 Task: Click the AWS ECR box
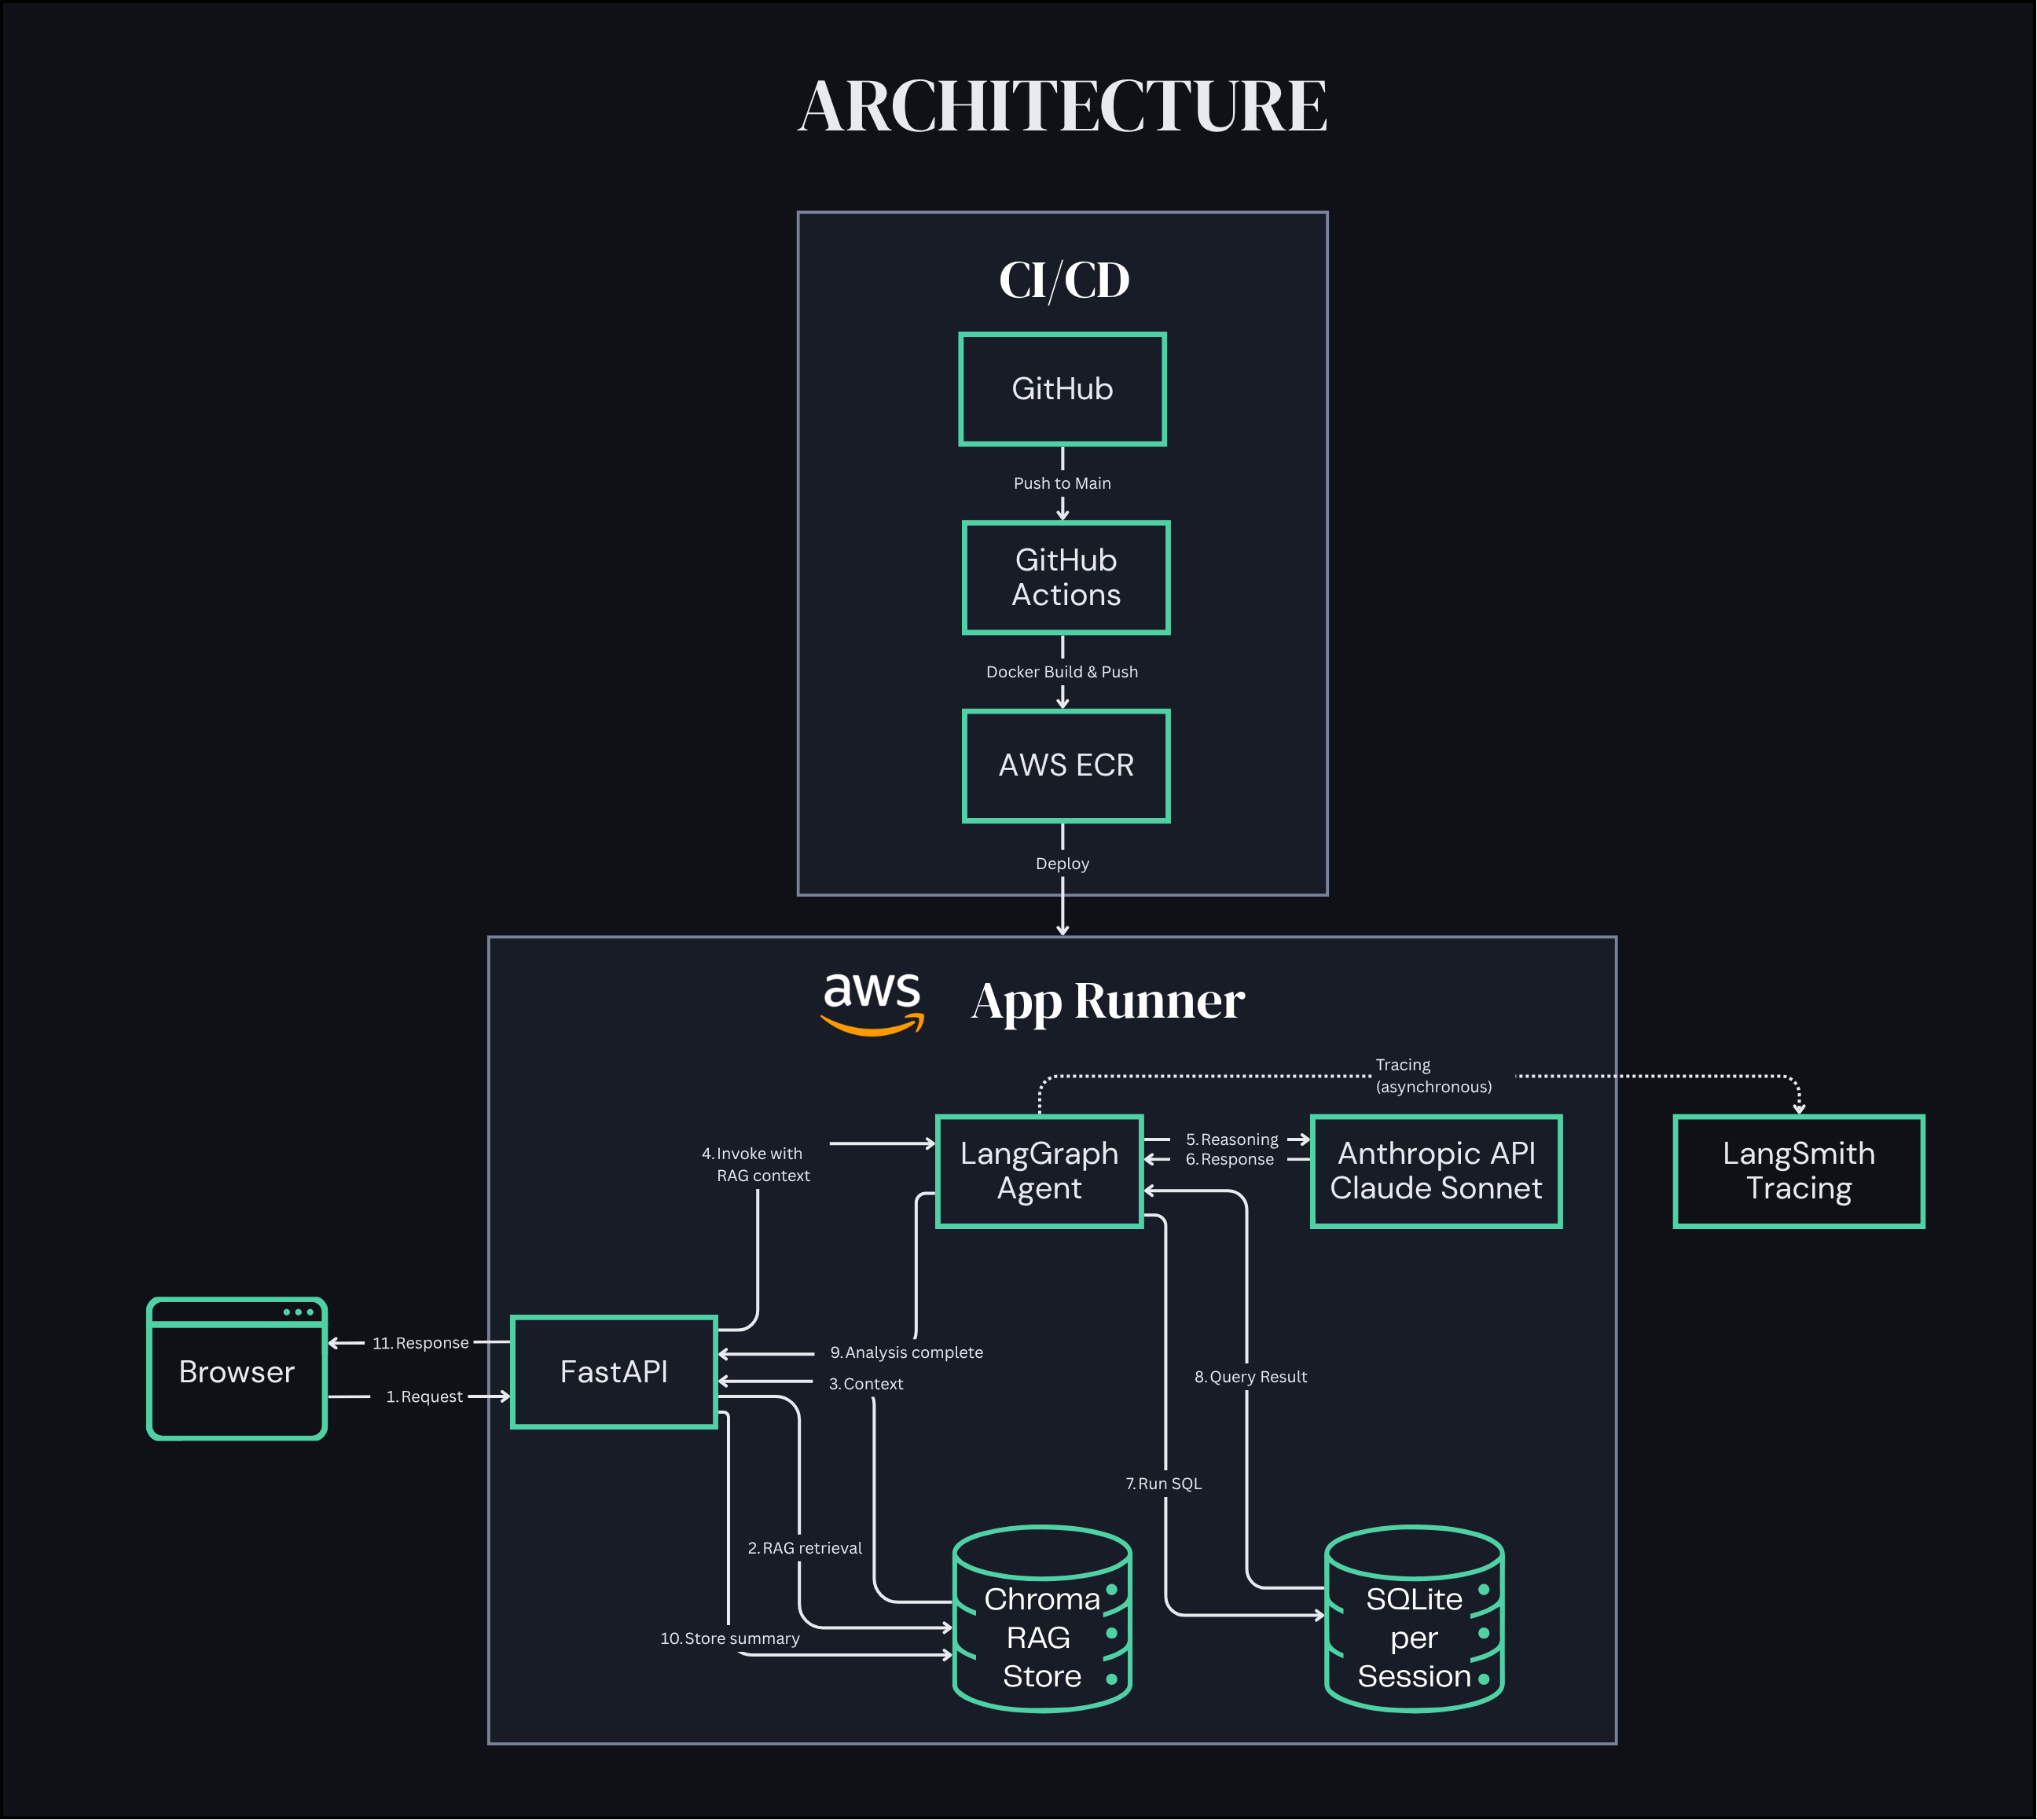[x=1066, y=766]
